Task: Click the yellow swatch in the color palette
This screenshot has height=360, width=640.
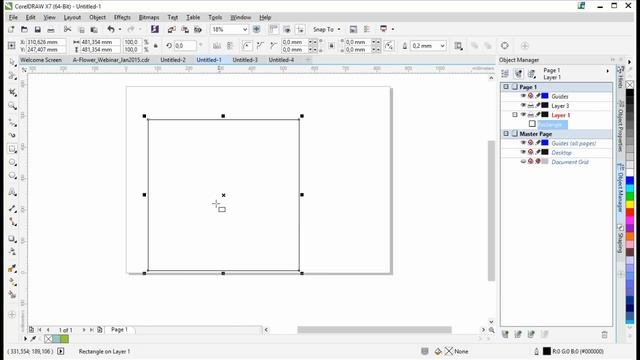Action: point(630,204)
